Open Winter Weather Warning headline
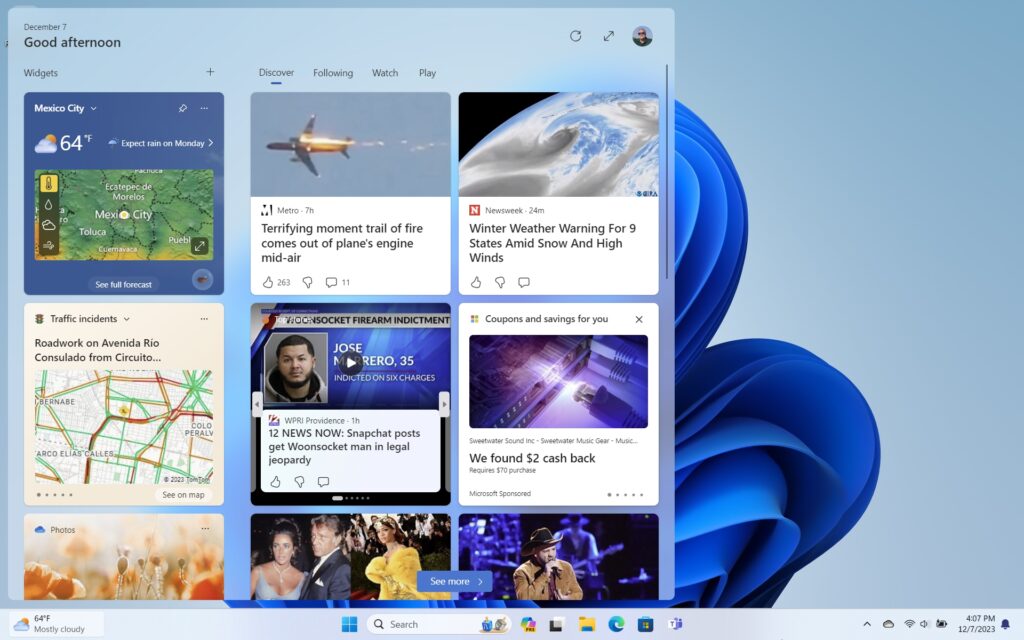Viewport: 1024px width, 640px height. pyautogui.click(x=552, y=243)
